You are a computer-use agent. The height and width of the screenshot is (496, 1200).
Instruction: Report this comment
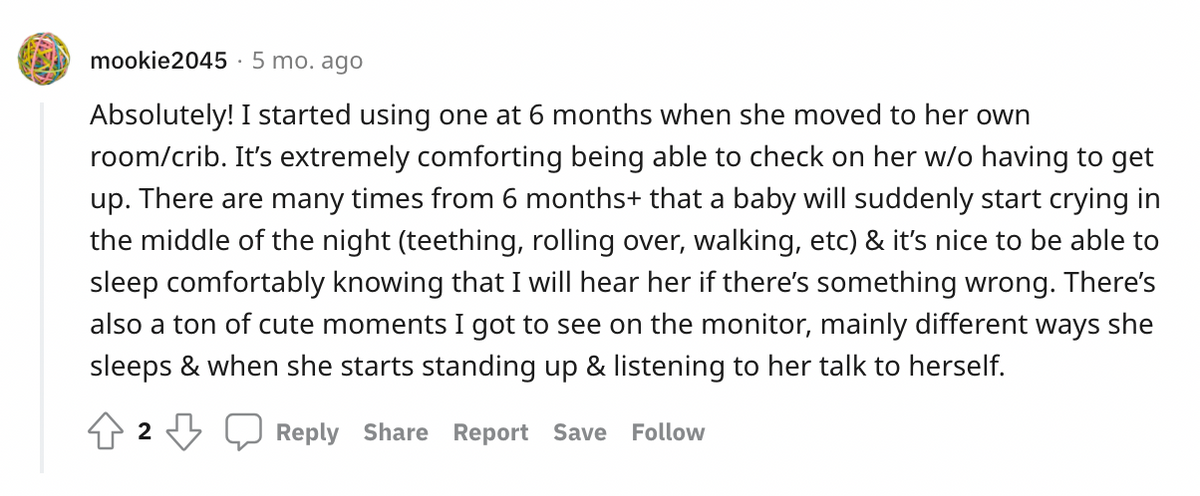pos(490,432)
